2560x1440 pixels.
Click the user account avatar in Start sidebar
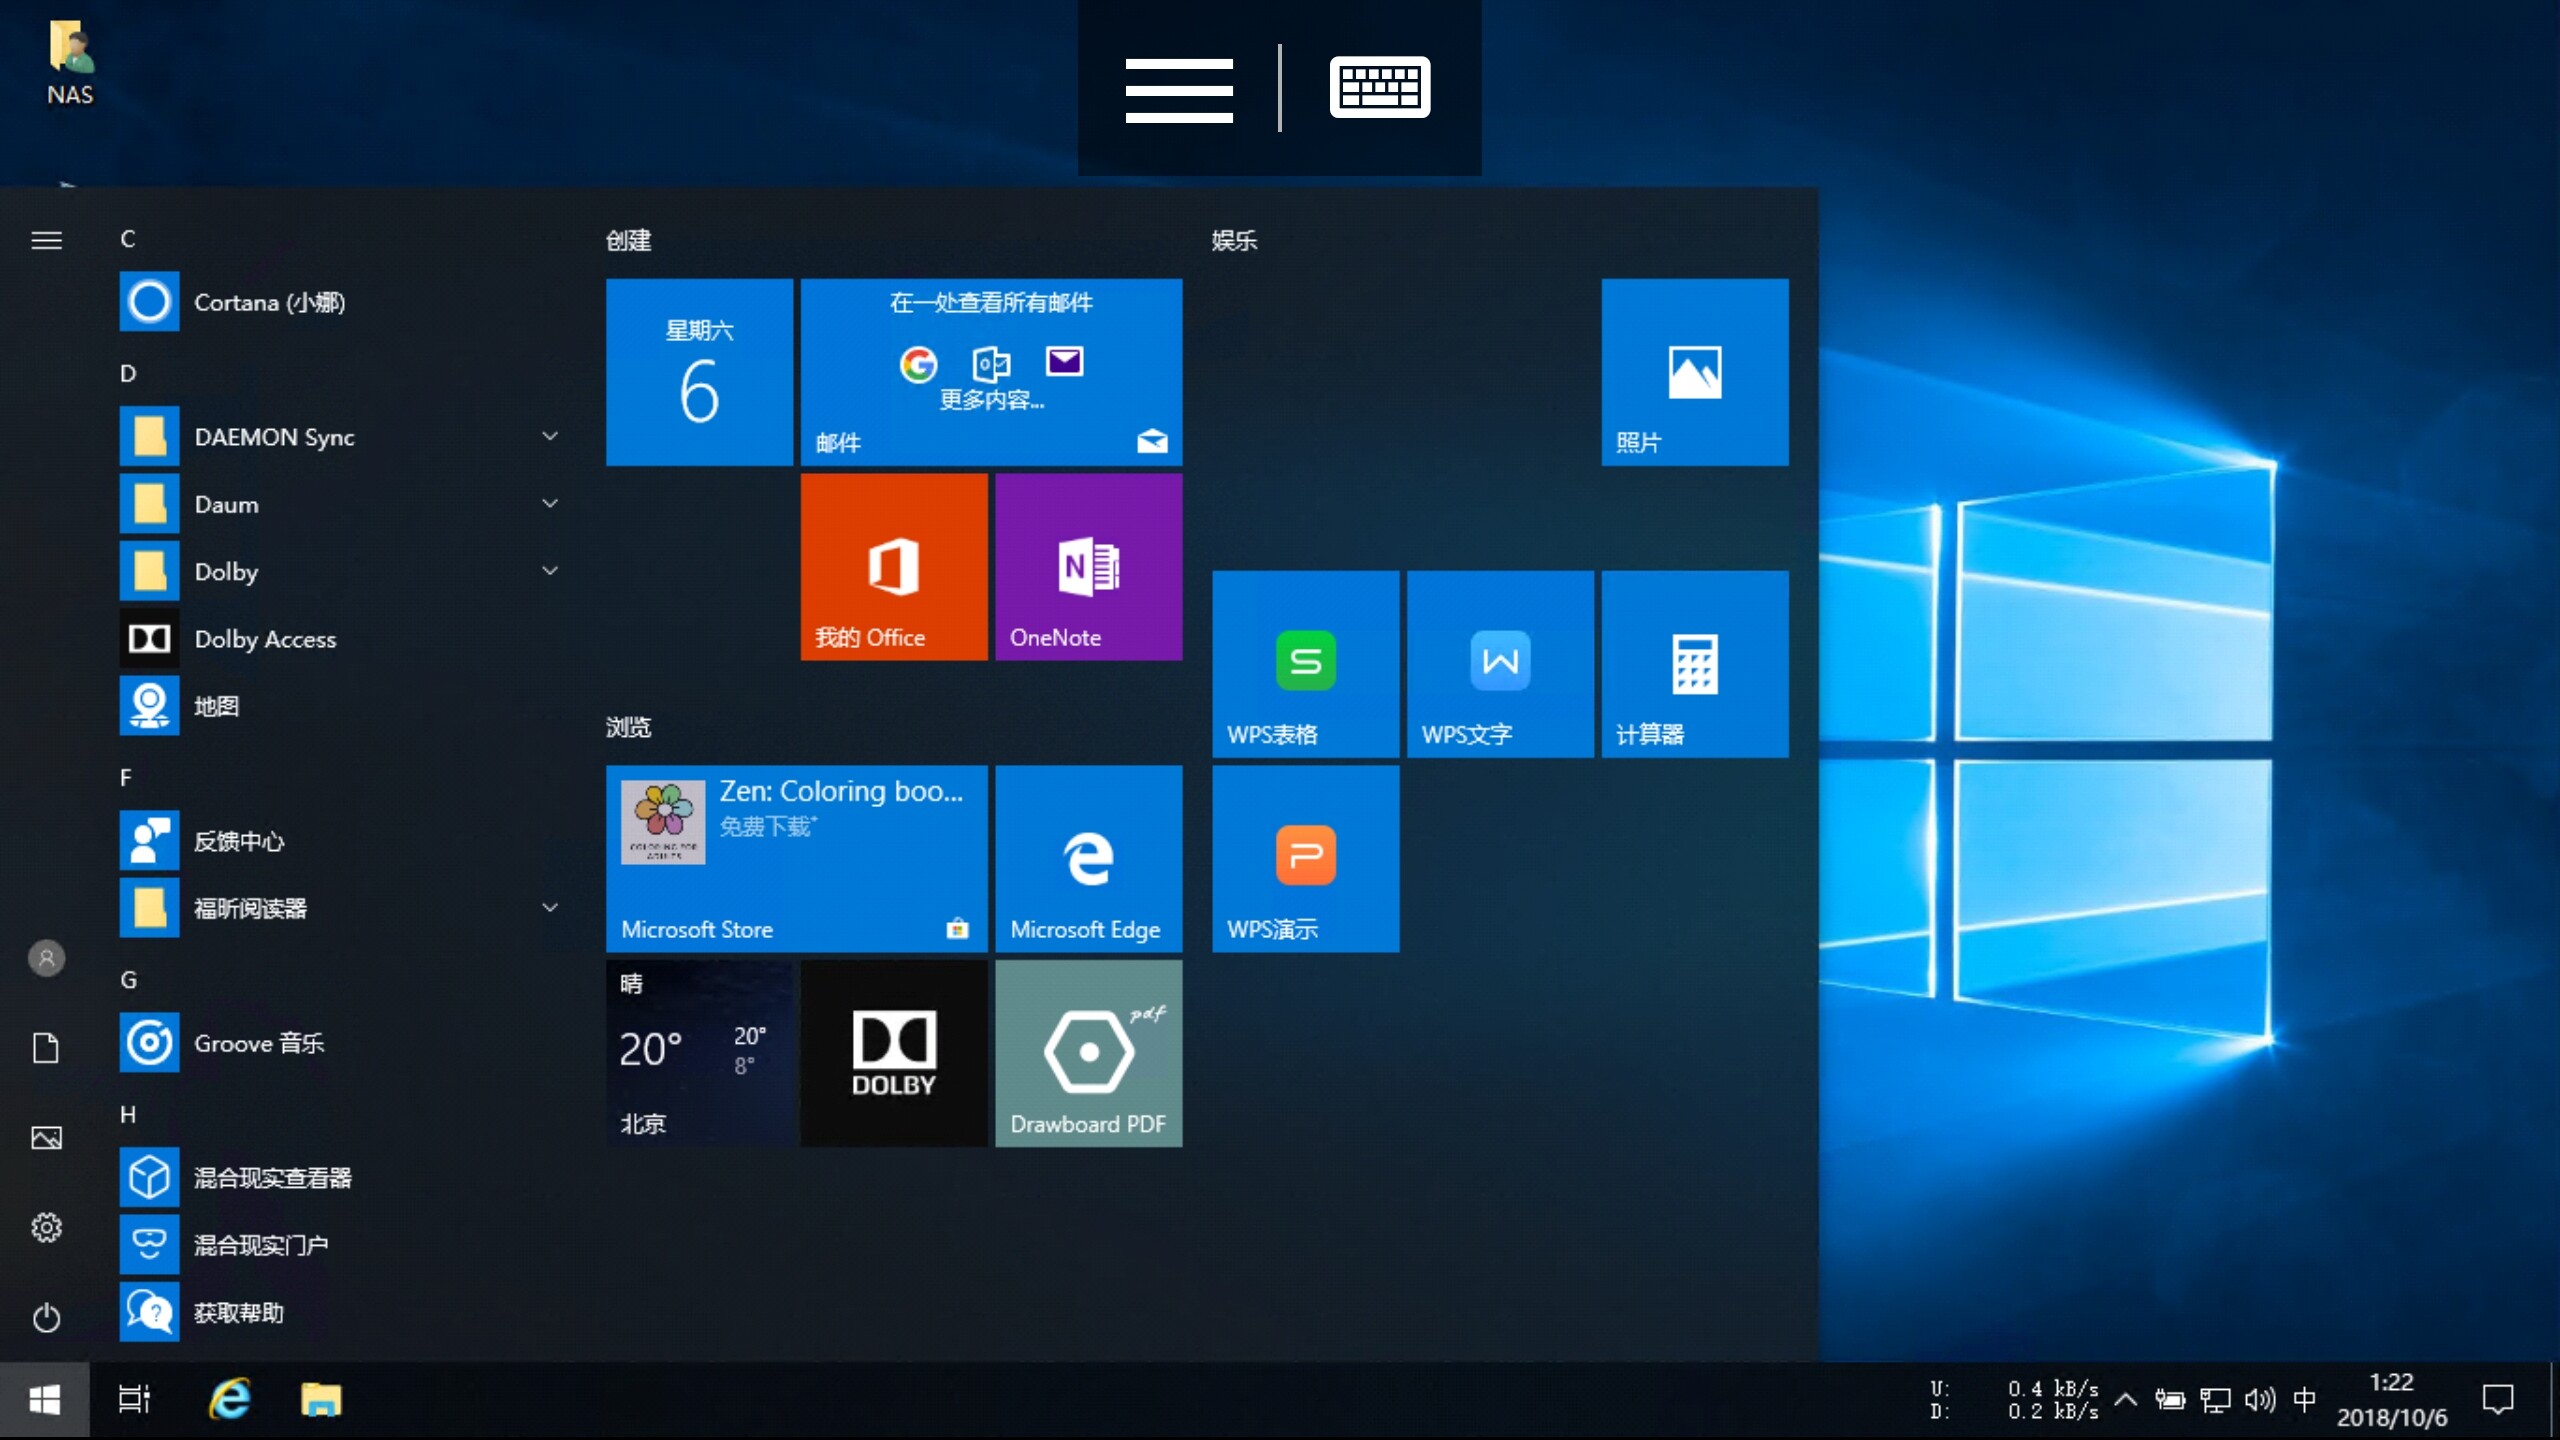[x=46, y=958]
